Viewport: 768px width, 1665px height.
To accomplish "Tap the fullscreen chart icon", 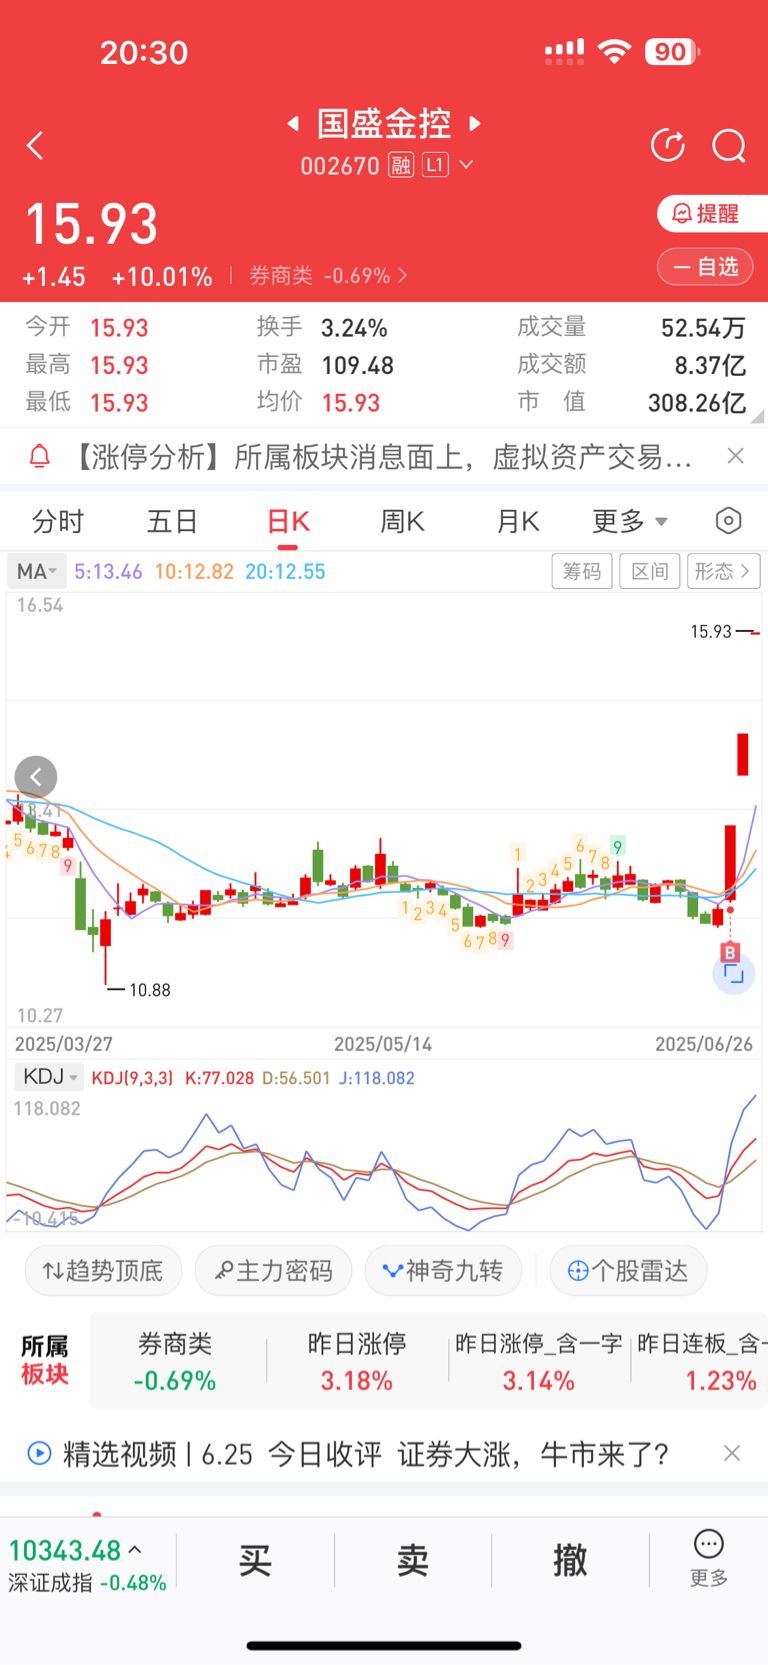I will pos(734,974).
